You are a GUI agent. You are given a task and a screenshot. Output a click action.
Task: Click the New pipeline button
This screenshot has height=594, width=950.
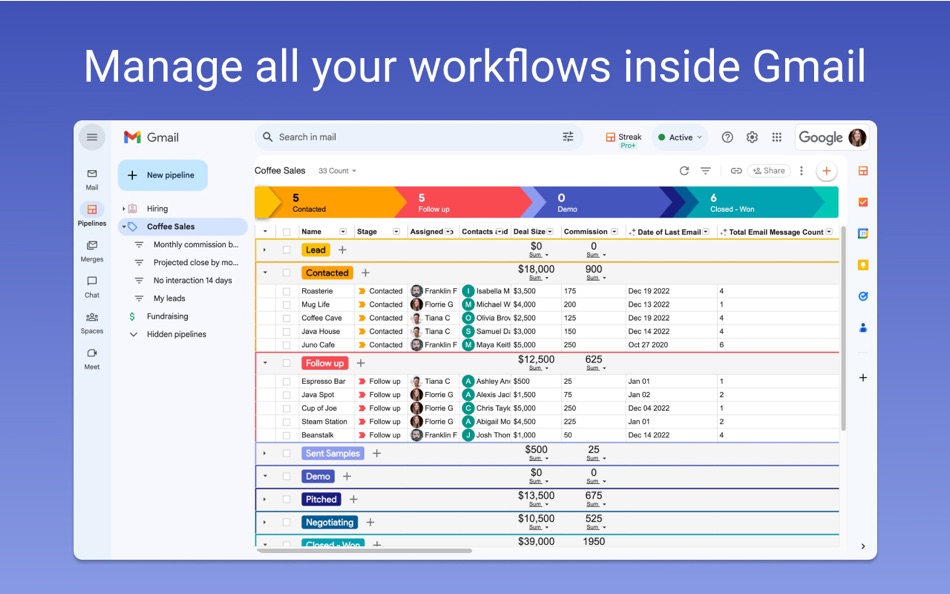point(162,175)
